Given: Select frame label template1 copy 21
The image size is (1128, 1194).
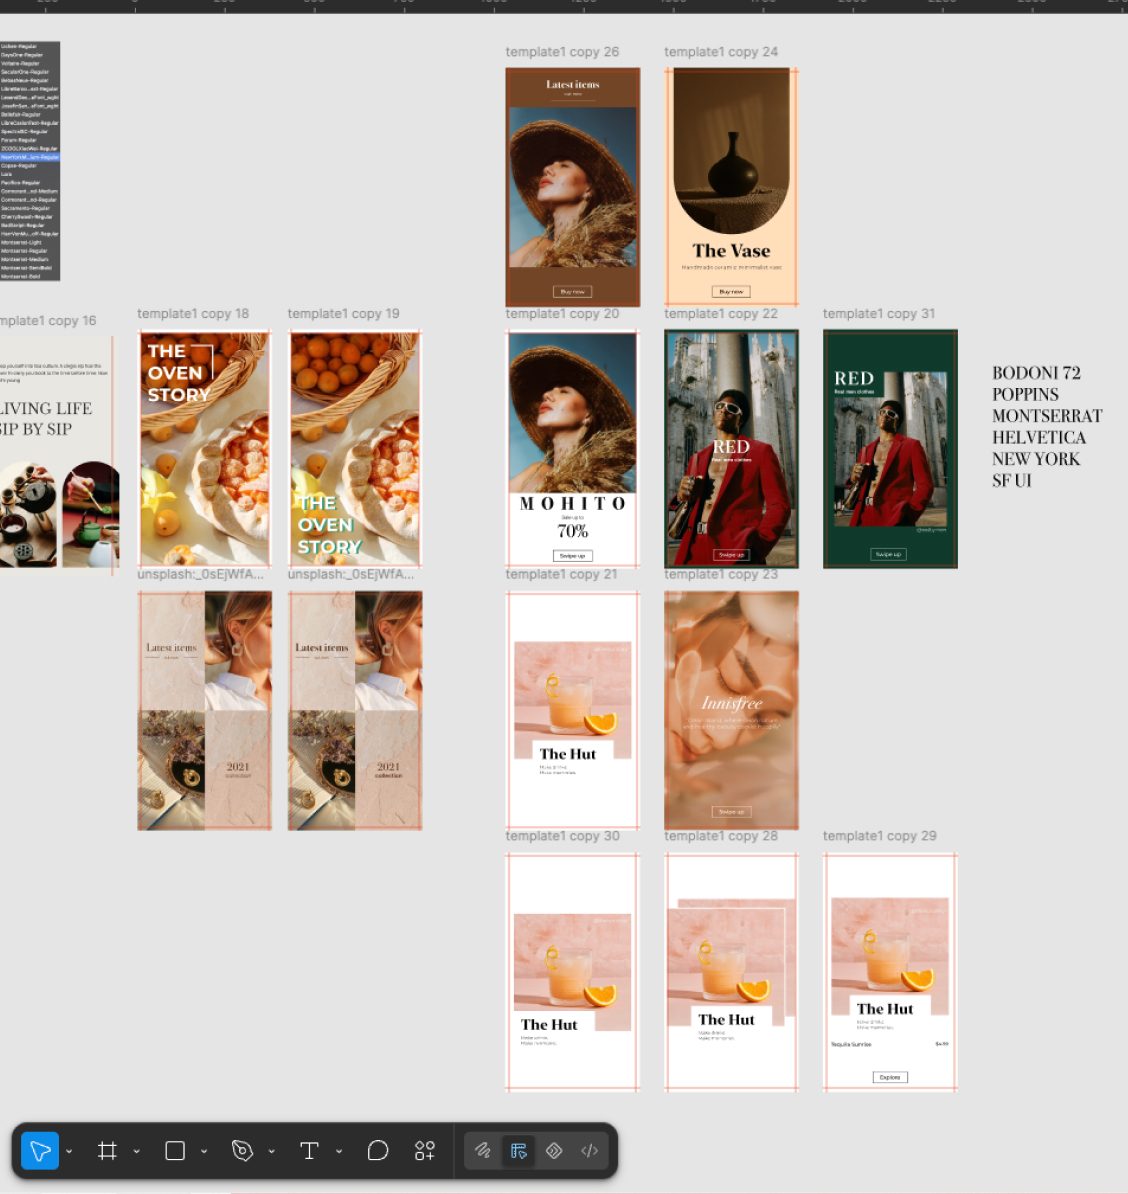Looking at the screenshot, I should coord(561,574).
